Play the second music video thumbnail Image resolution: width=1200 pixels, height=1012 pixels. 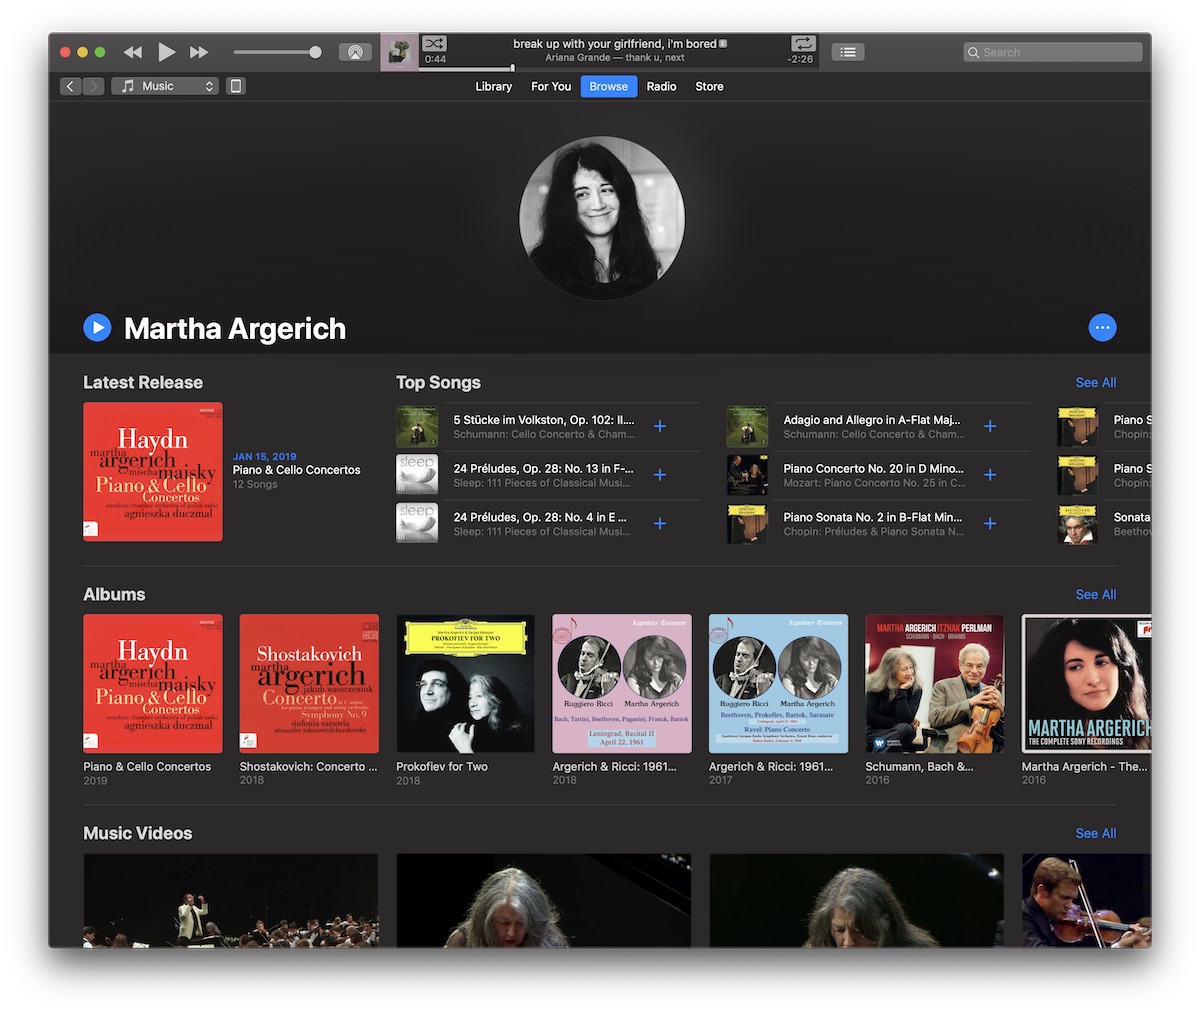point(543,901)
